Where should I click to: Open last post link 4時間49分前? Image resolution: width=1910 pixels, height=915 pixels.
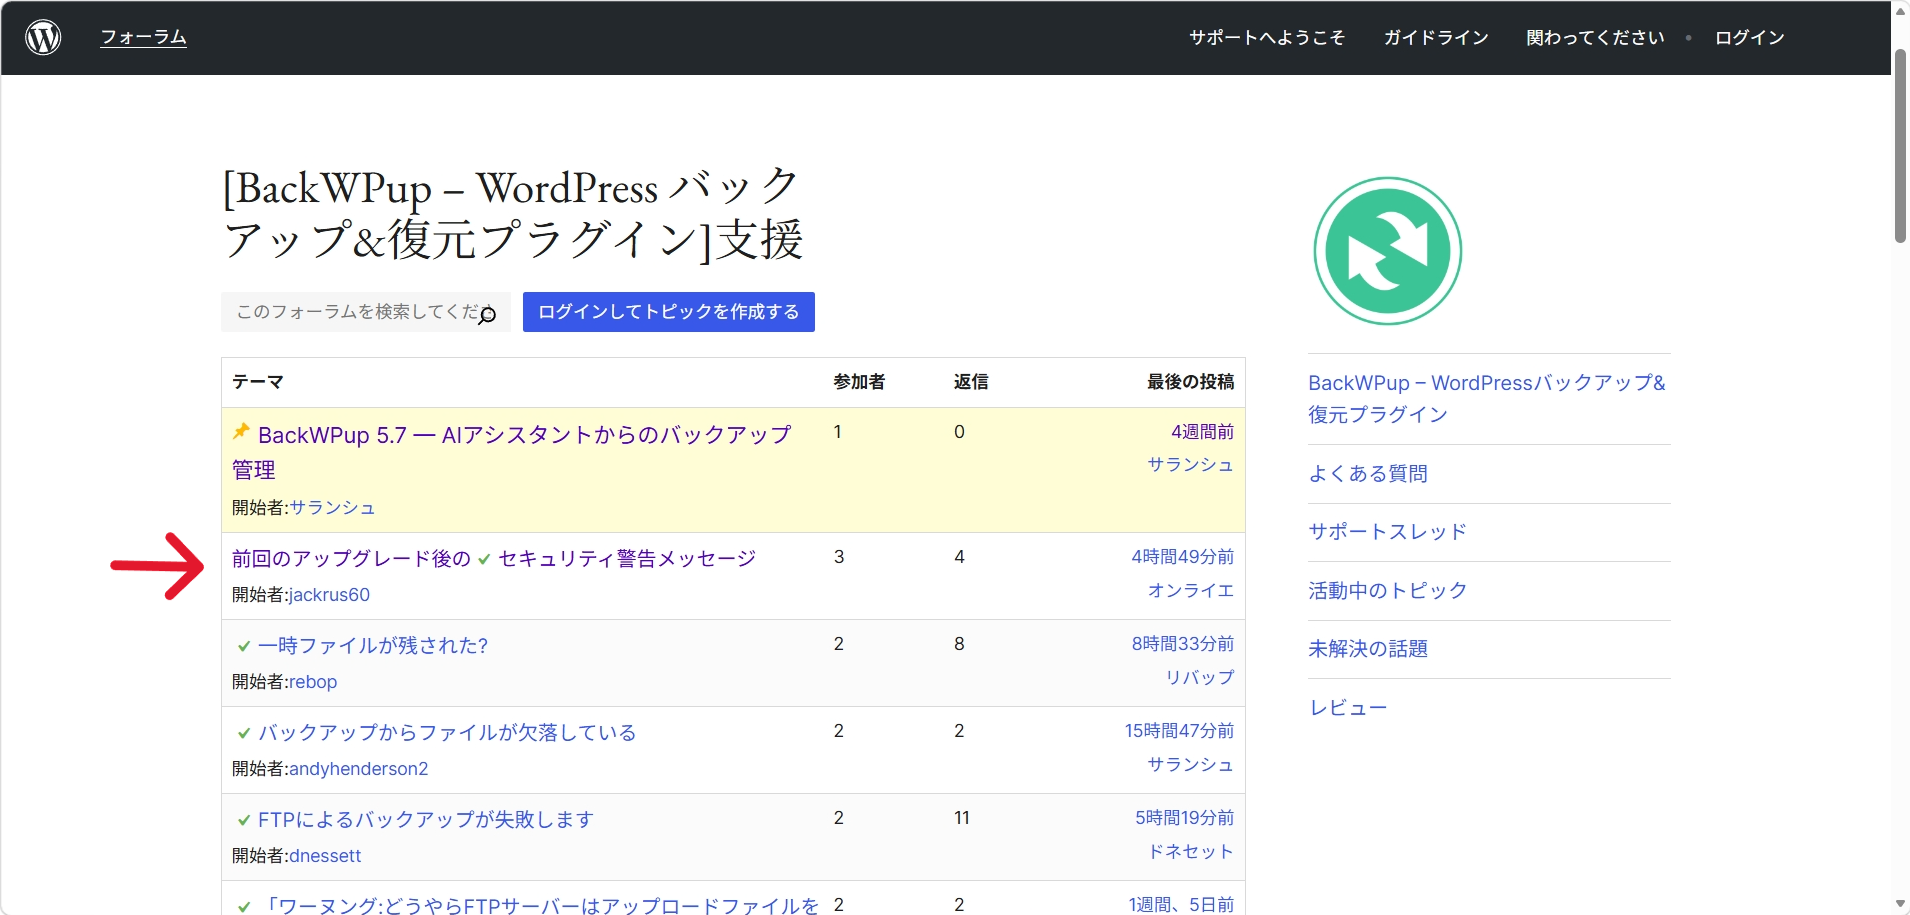pos(1183,557)
